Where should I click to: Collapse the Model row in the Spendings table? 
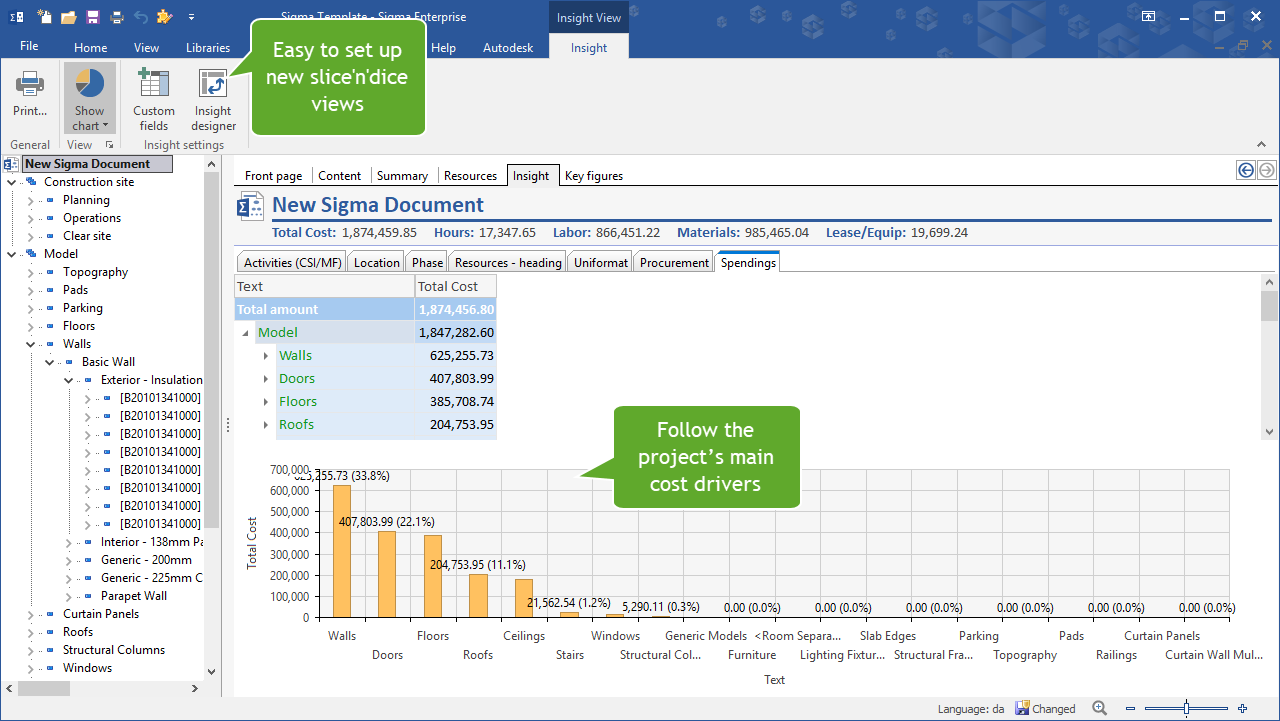[x=245, y=332]
